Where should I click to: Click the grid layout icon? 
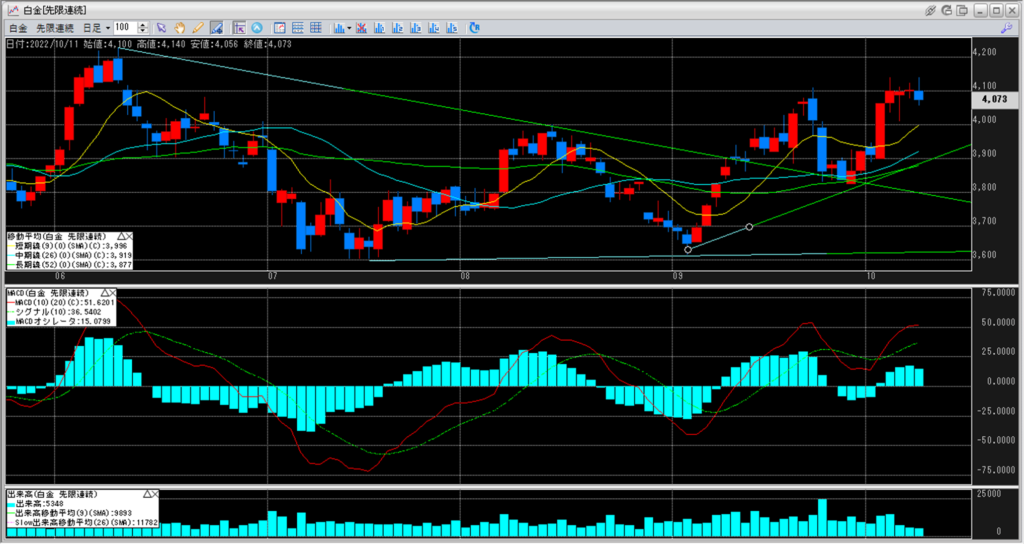tap(316, 28)
